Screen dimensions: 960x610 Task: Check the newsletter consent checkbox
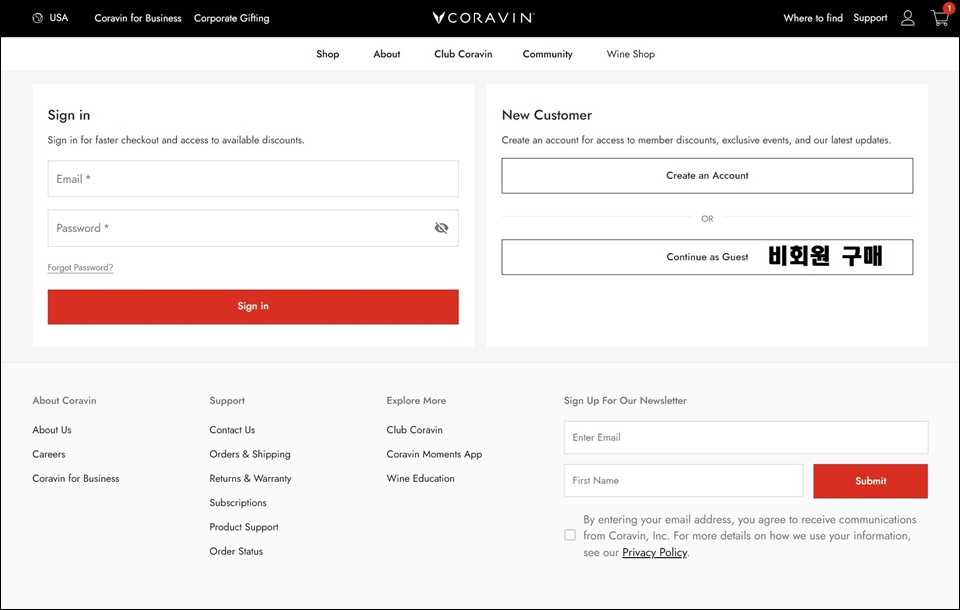pyautogui.click(x=570, y=535)
